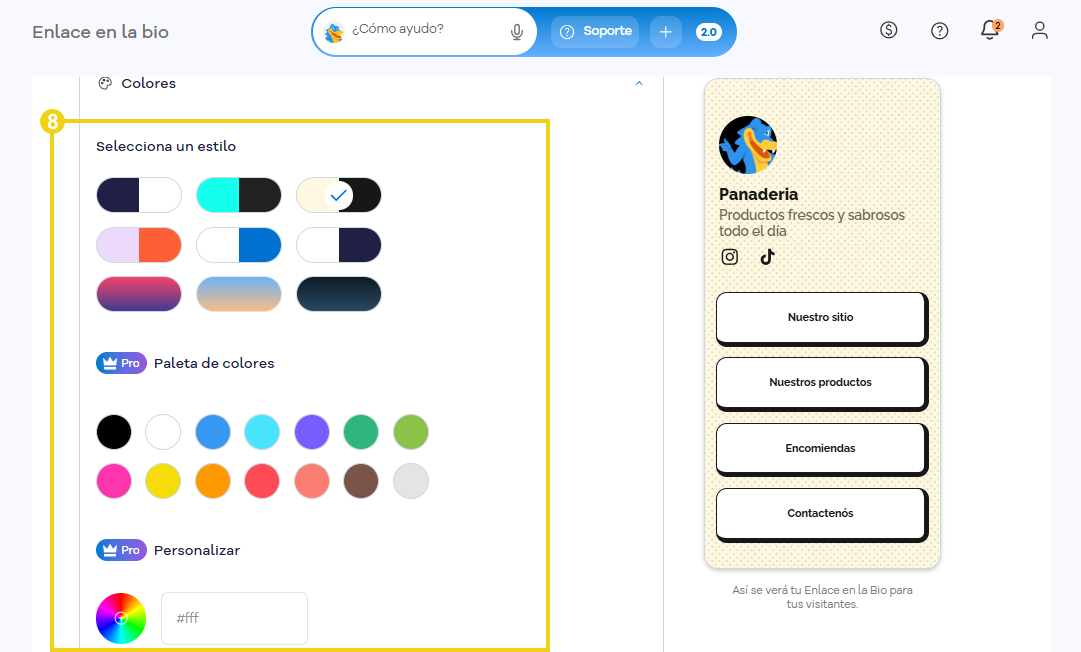The image size is (1081, 652).
Task: Click the Hostgator mascot icon in the search bar
Action: point(334,32)
